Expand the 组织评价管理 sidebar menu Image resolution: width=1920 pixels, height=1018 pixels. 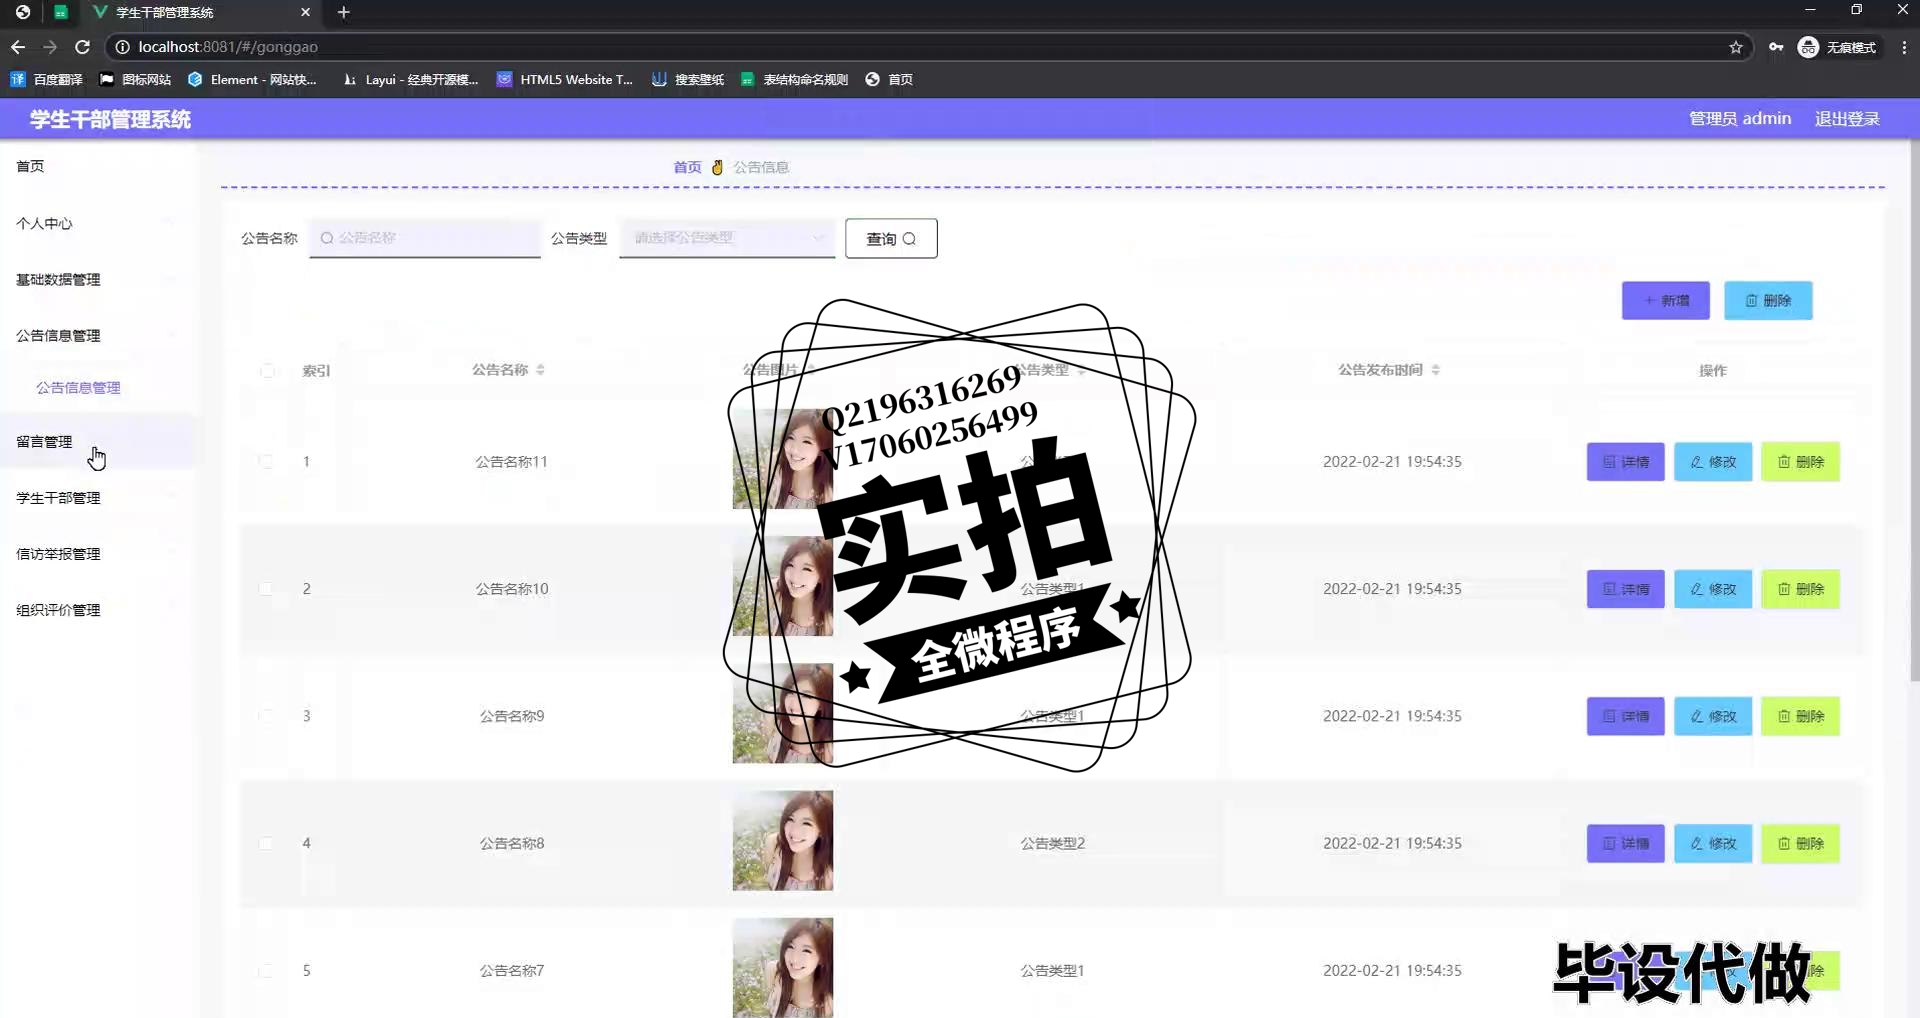coord(98,609)
